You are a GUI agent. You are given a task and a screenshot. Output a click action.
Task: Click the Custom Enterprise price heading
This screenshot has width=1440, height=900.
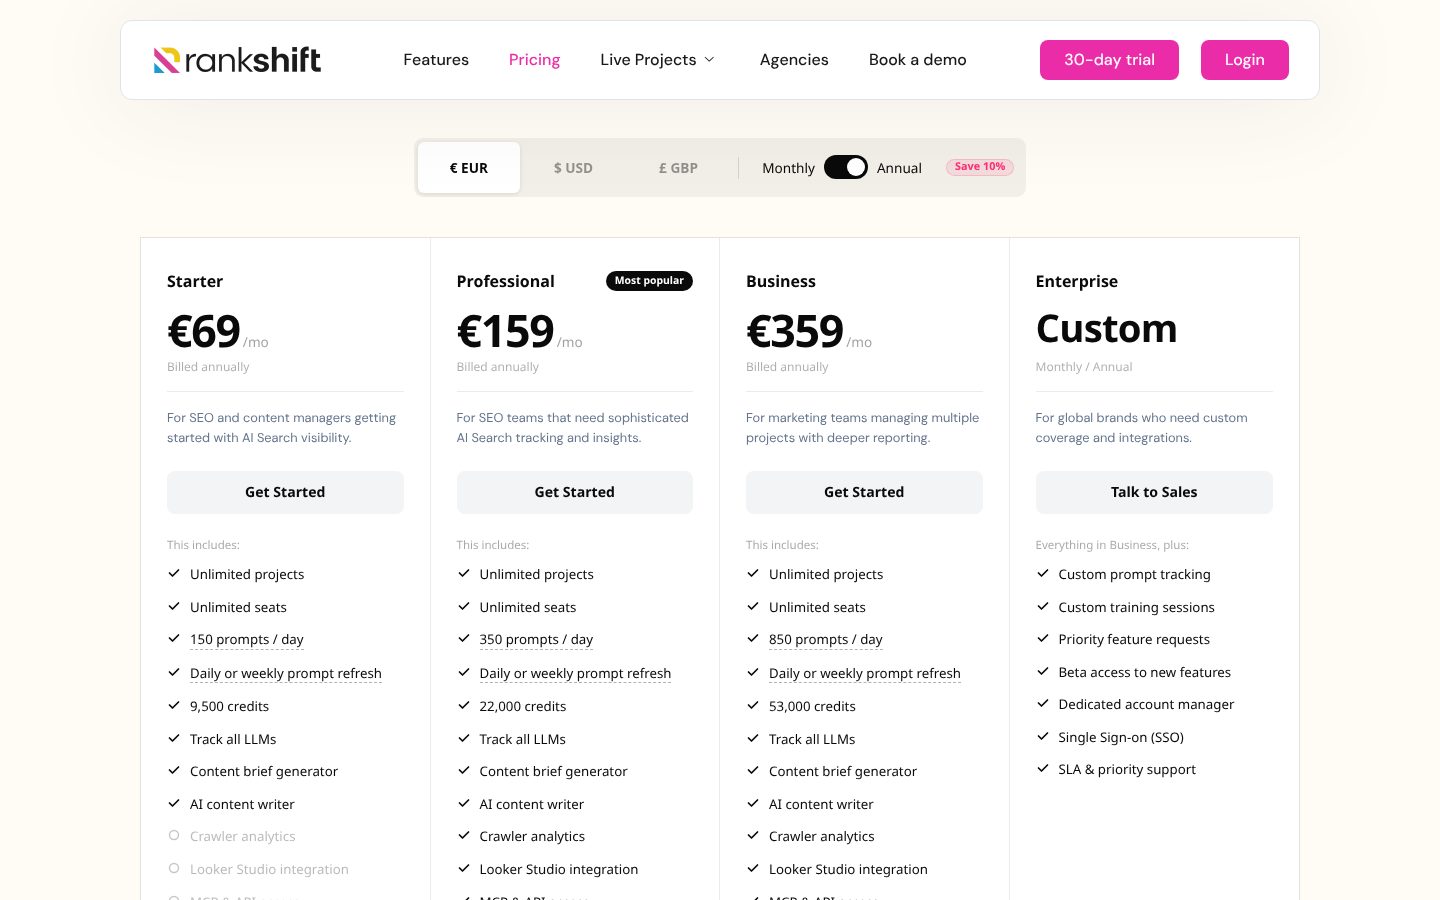(1106, 329)
